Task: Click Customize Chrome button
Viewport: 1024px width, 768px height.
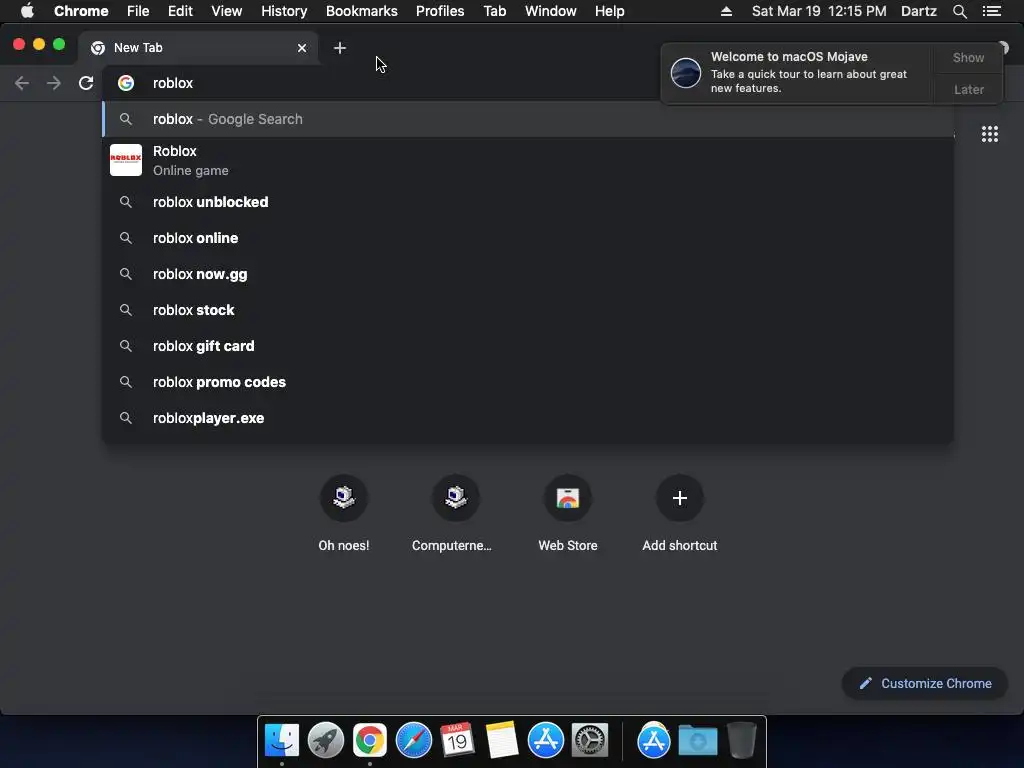Action: click(925, 683)
